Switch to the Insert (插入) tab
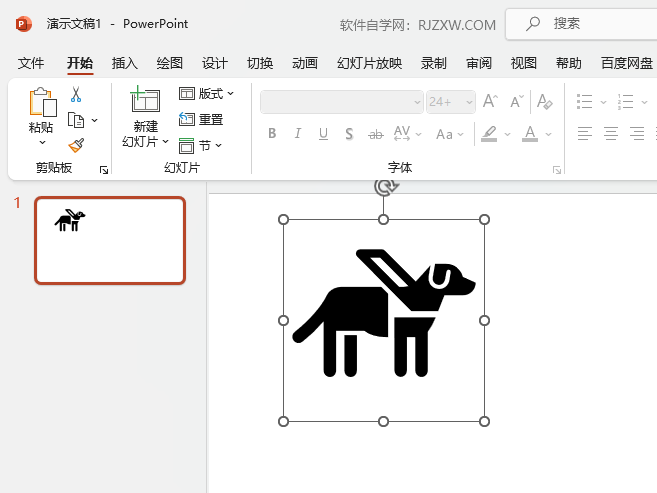657x493 pixels. tap(125, 63)
